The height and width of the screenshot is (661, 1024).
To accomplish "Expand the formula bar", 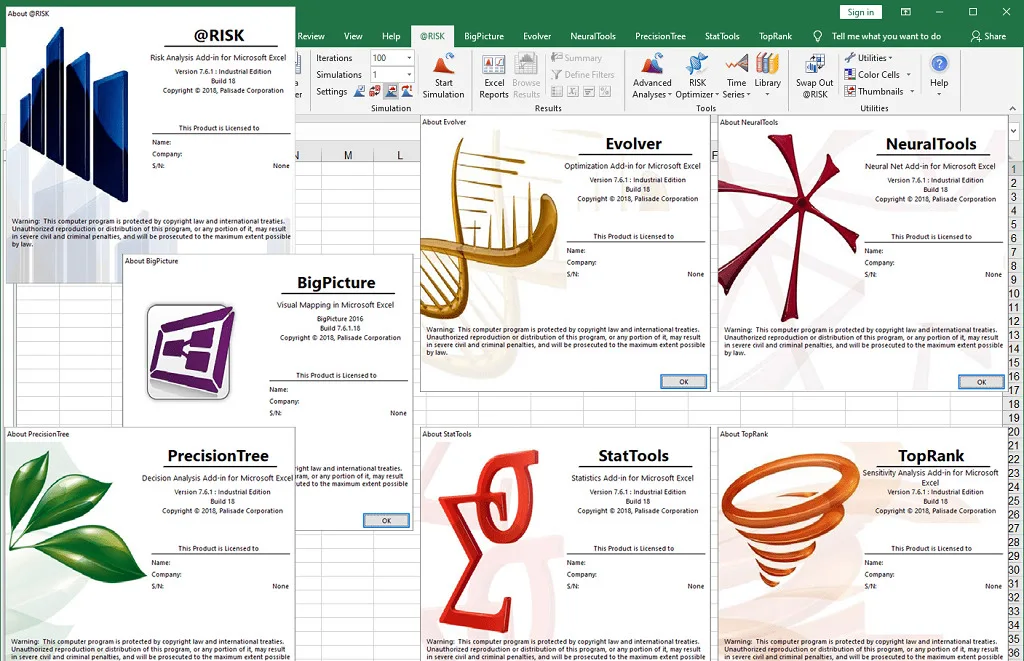I will coord(1014,131).
